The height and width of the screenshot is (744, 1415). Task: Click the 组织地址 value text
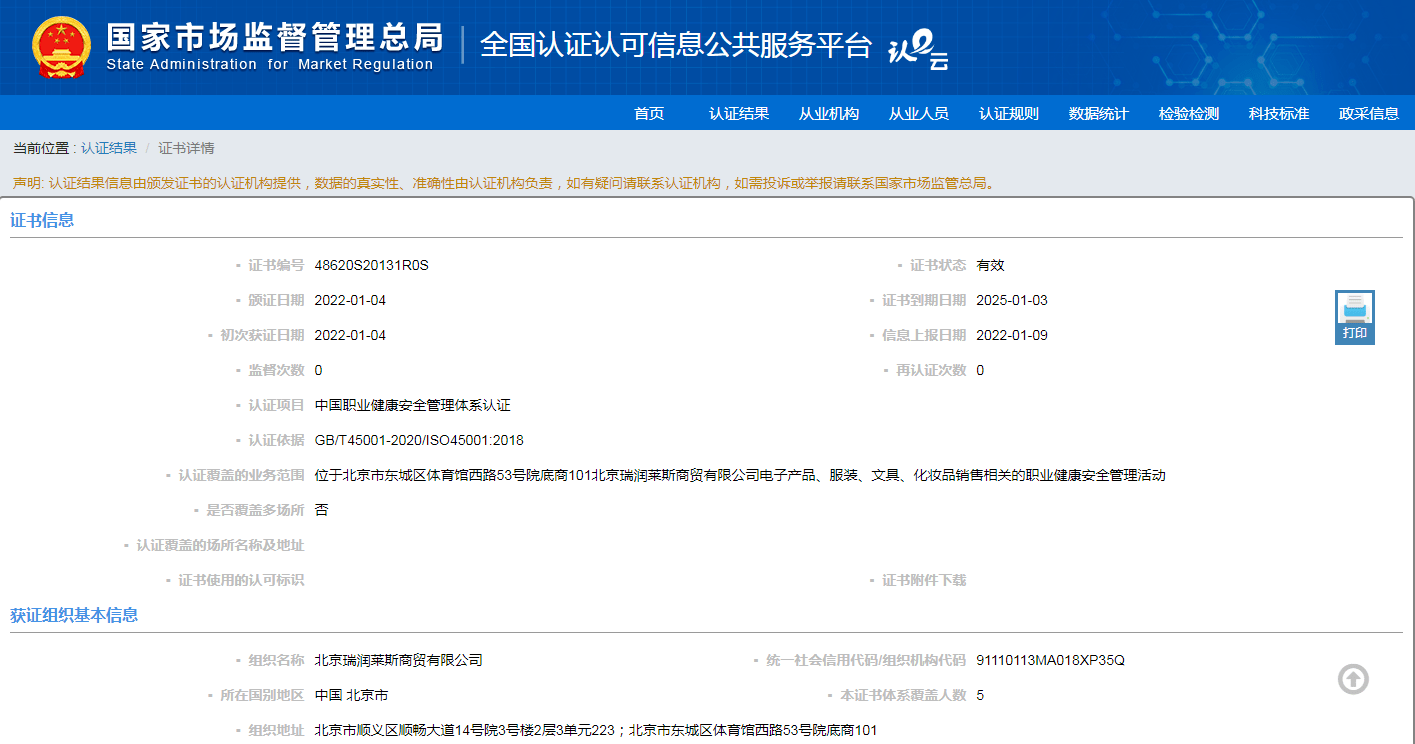pyautogui.click(x=595, y=730)
